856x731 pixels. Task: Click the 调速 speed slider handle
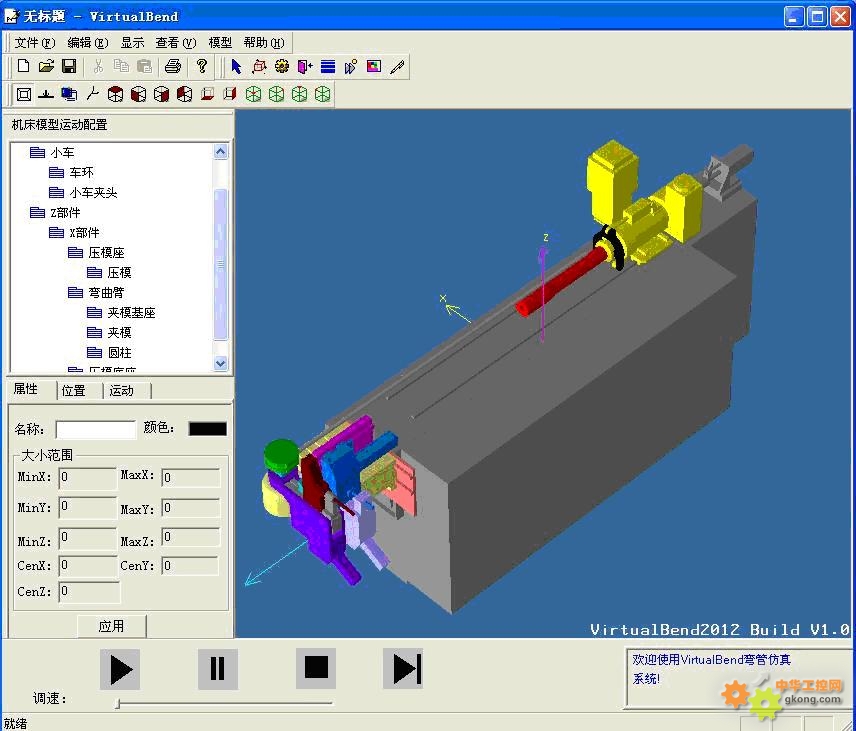(x=118, y=704)
